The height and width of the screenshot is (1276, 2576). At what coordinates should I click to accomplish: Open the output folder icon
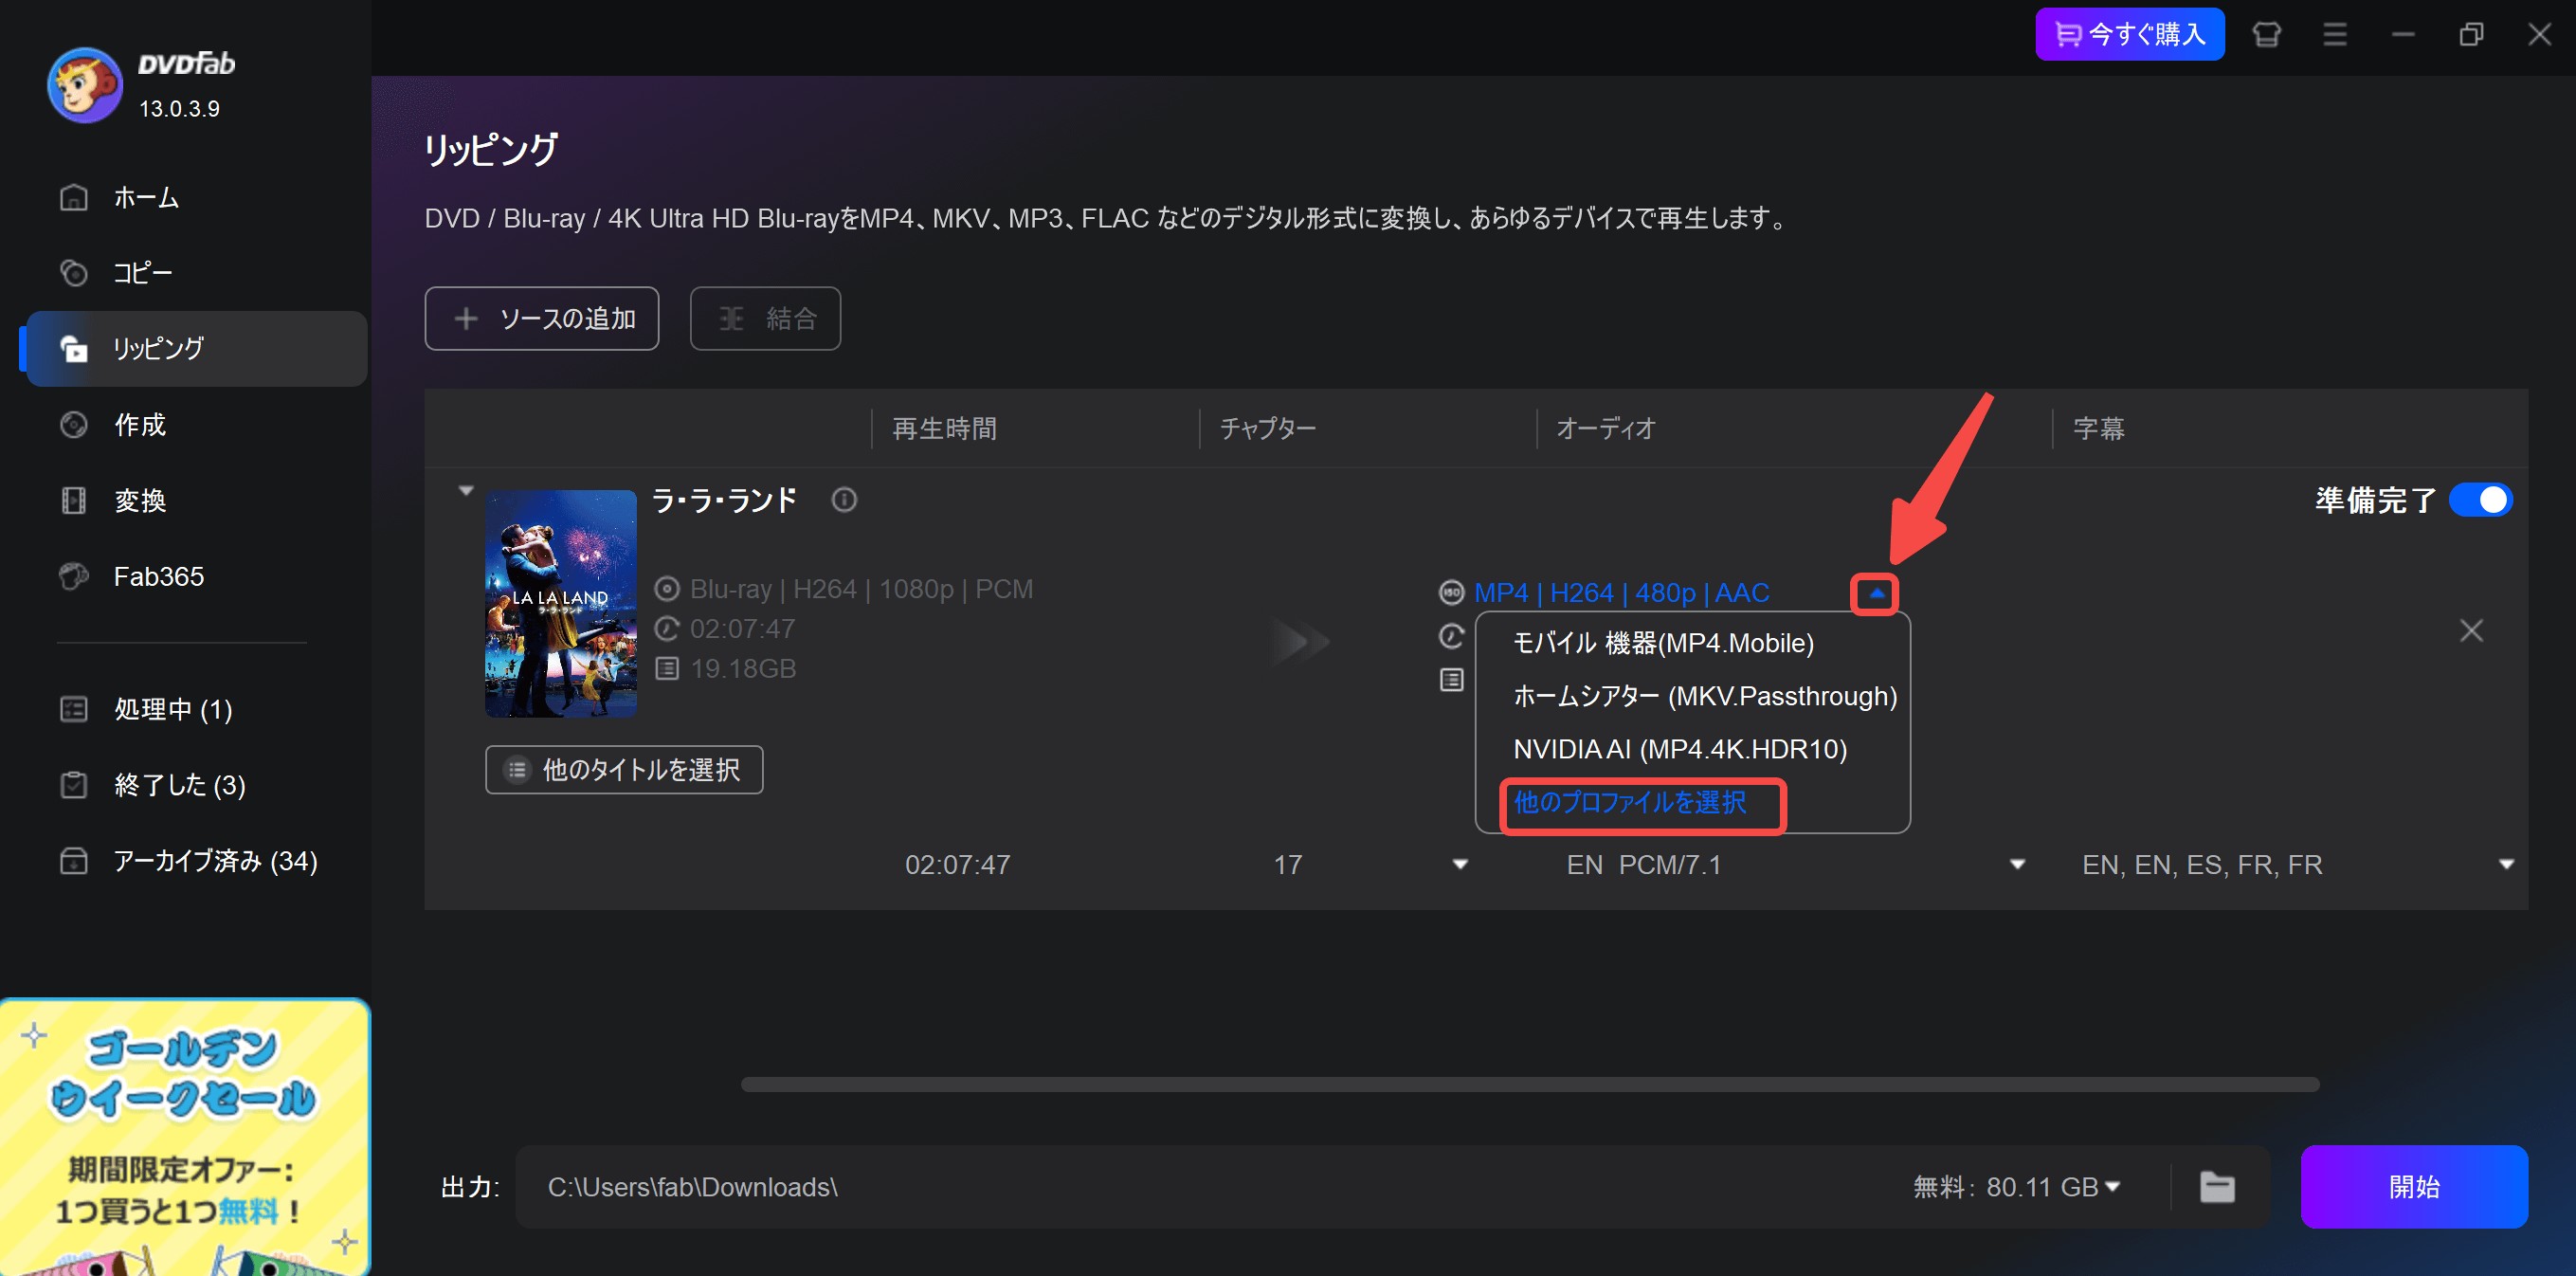coord(2217,1188)
